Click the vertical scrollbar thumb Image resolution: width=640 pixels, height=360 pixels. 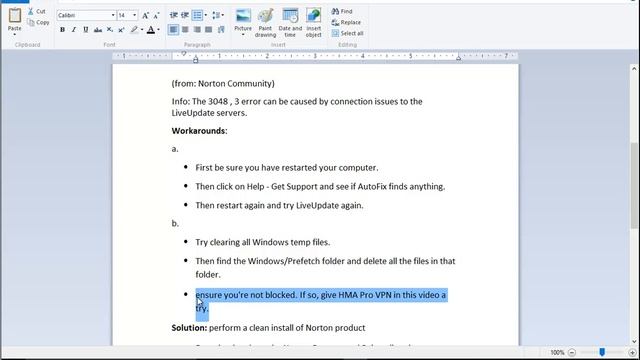[634, 186]
